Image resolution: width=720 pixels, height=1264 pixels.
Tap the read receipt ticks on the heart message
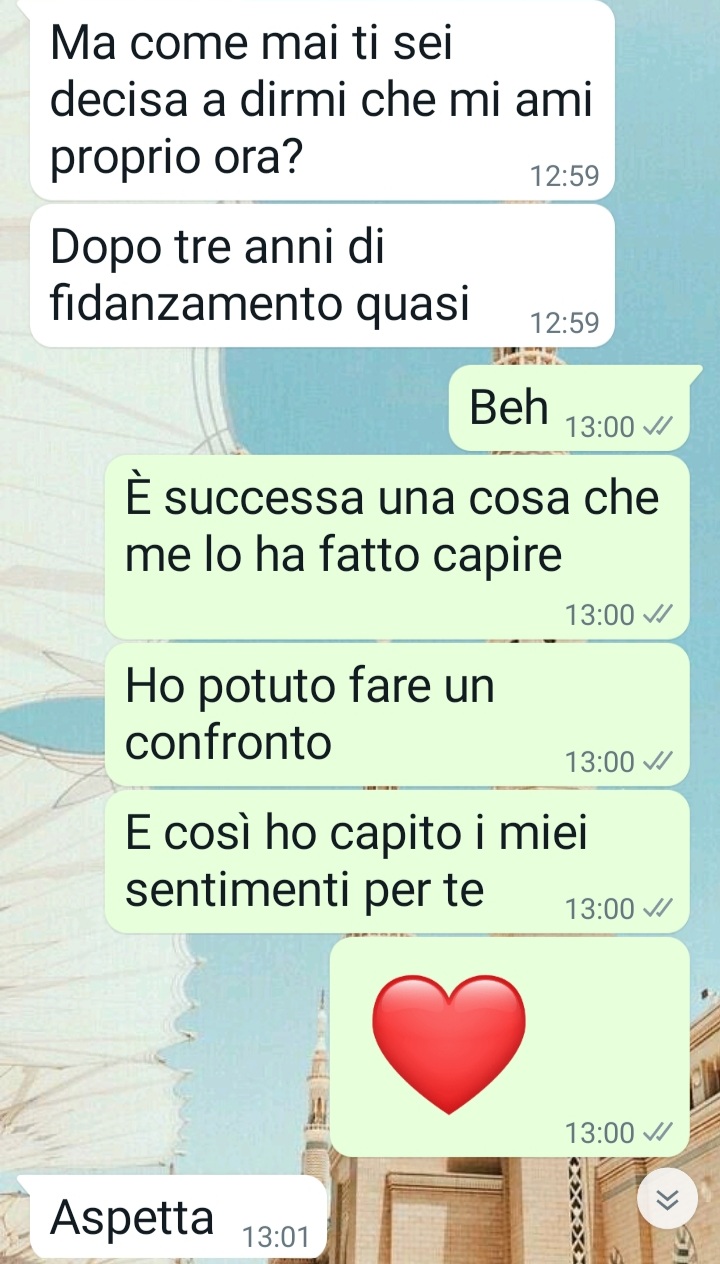pos(656,1133)
